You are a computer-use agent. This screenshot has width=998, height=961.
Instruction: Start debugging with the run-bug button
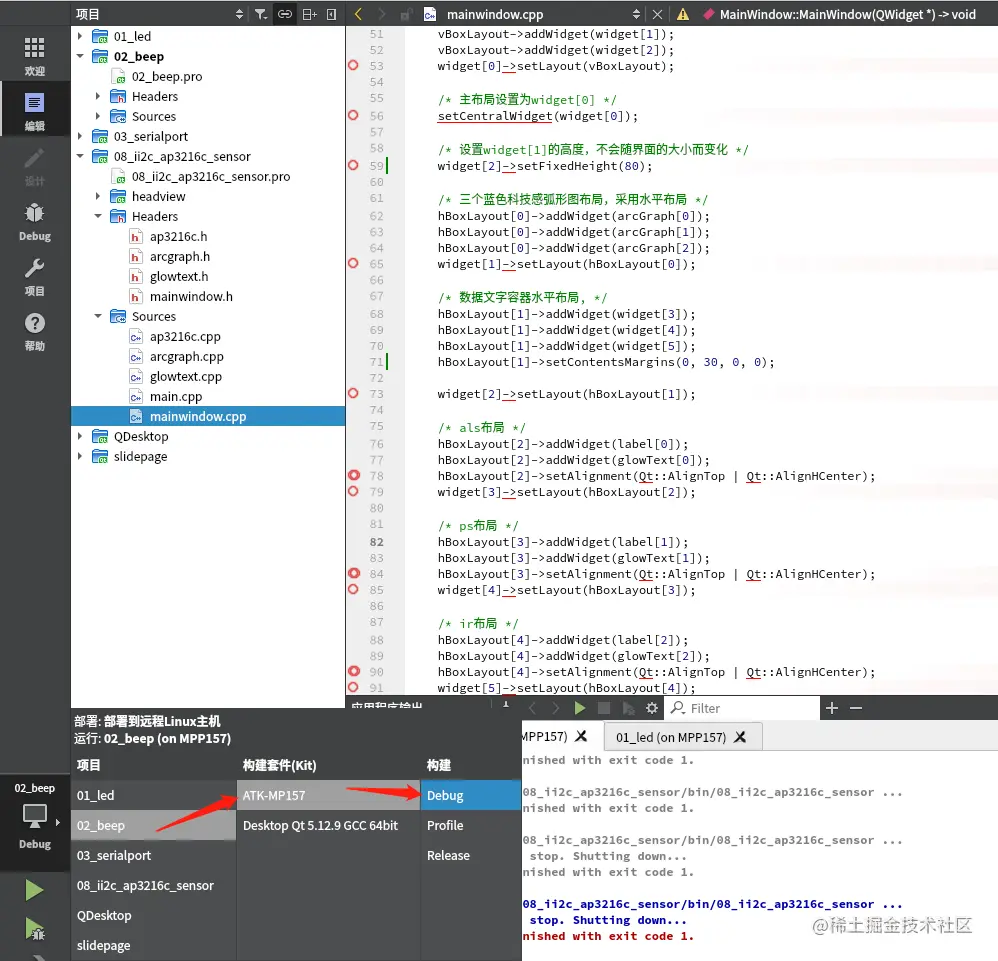(34, 929)
